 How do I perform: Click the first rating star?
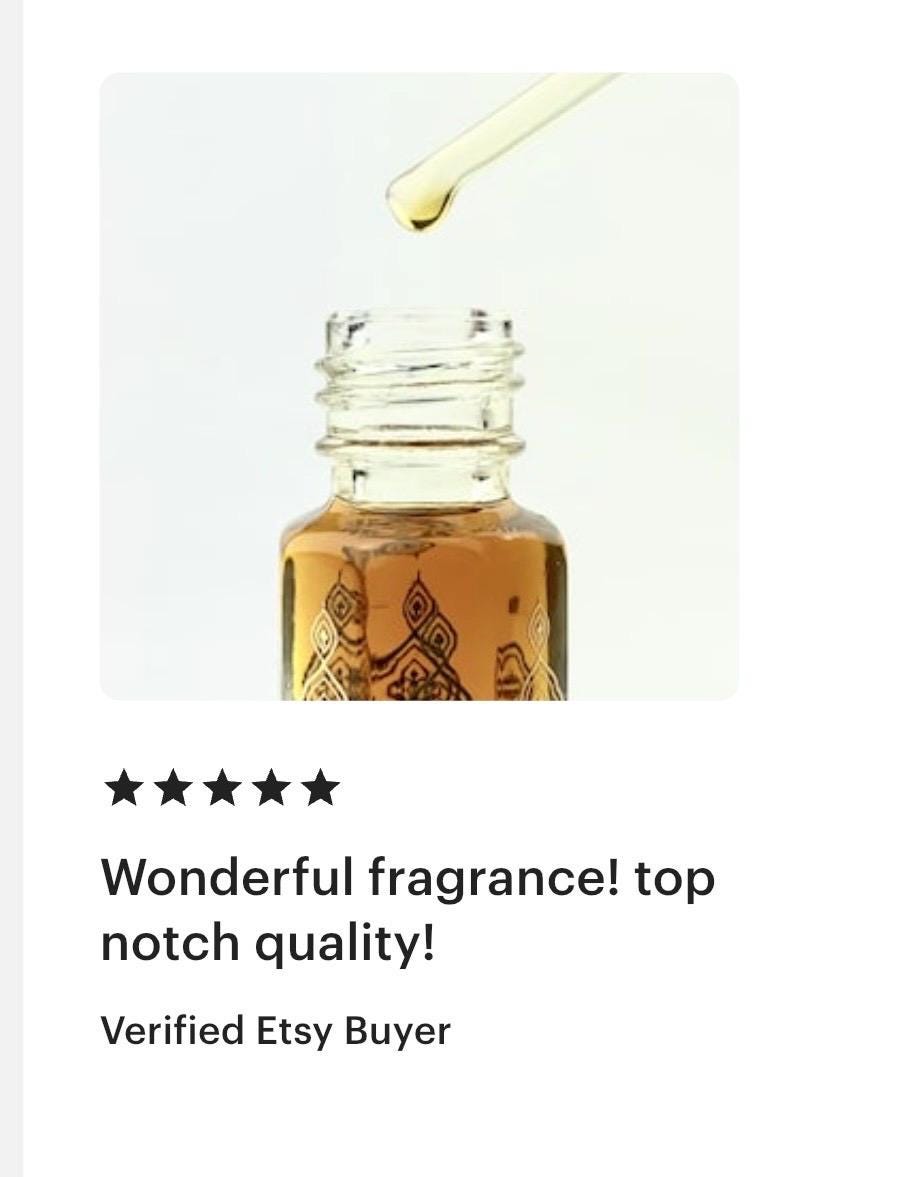pos(124,788)
